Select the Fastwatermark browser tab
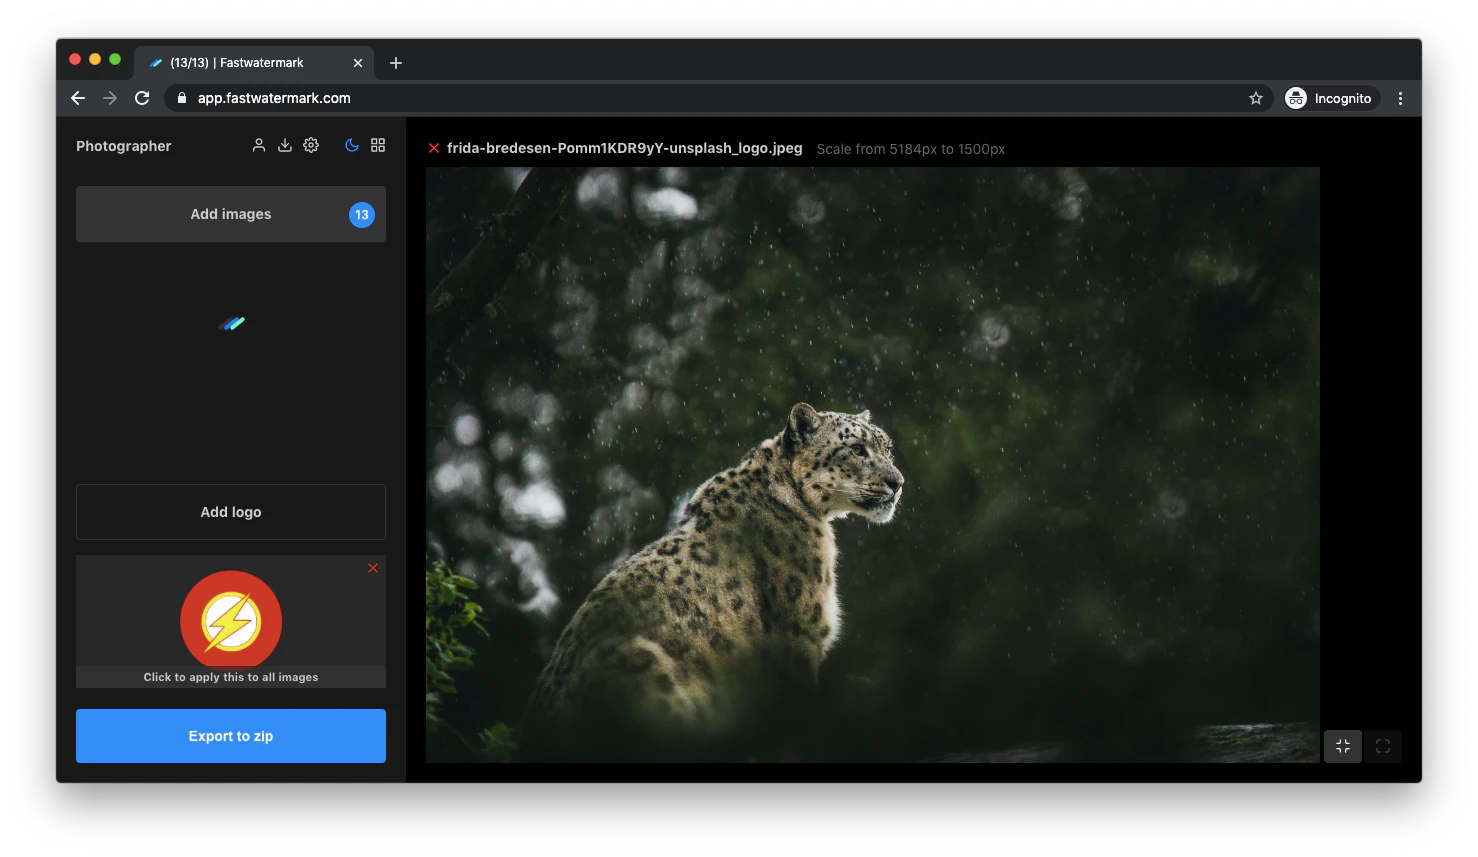 click(x=251, y=62)
